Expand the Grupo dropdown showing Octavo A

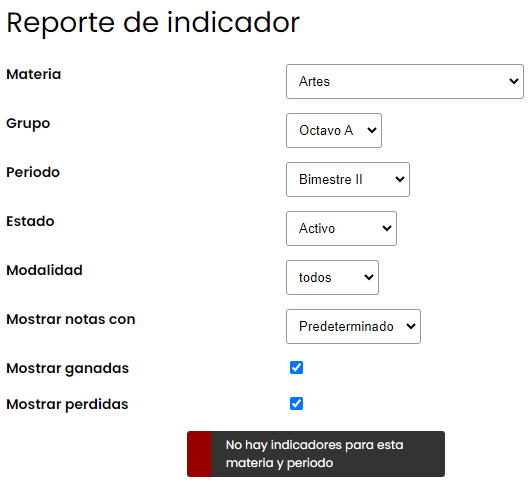[334, 130]
